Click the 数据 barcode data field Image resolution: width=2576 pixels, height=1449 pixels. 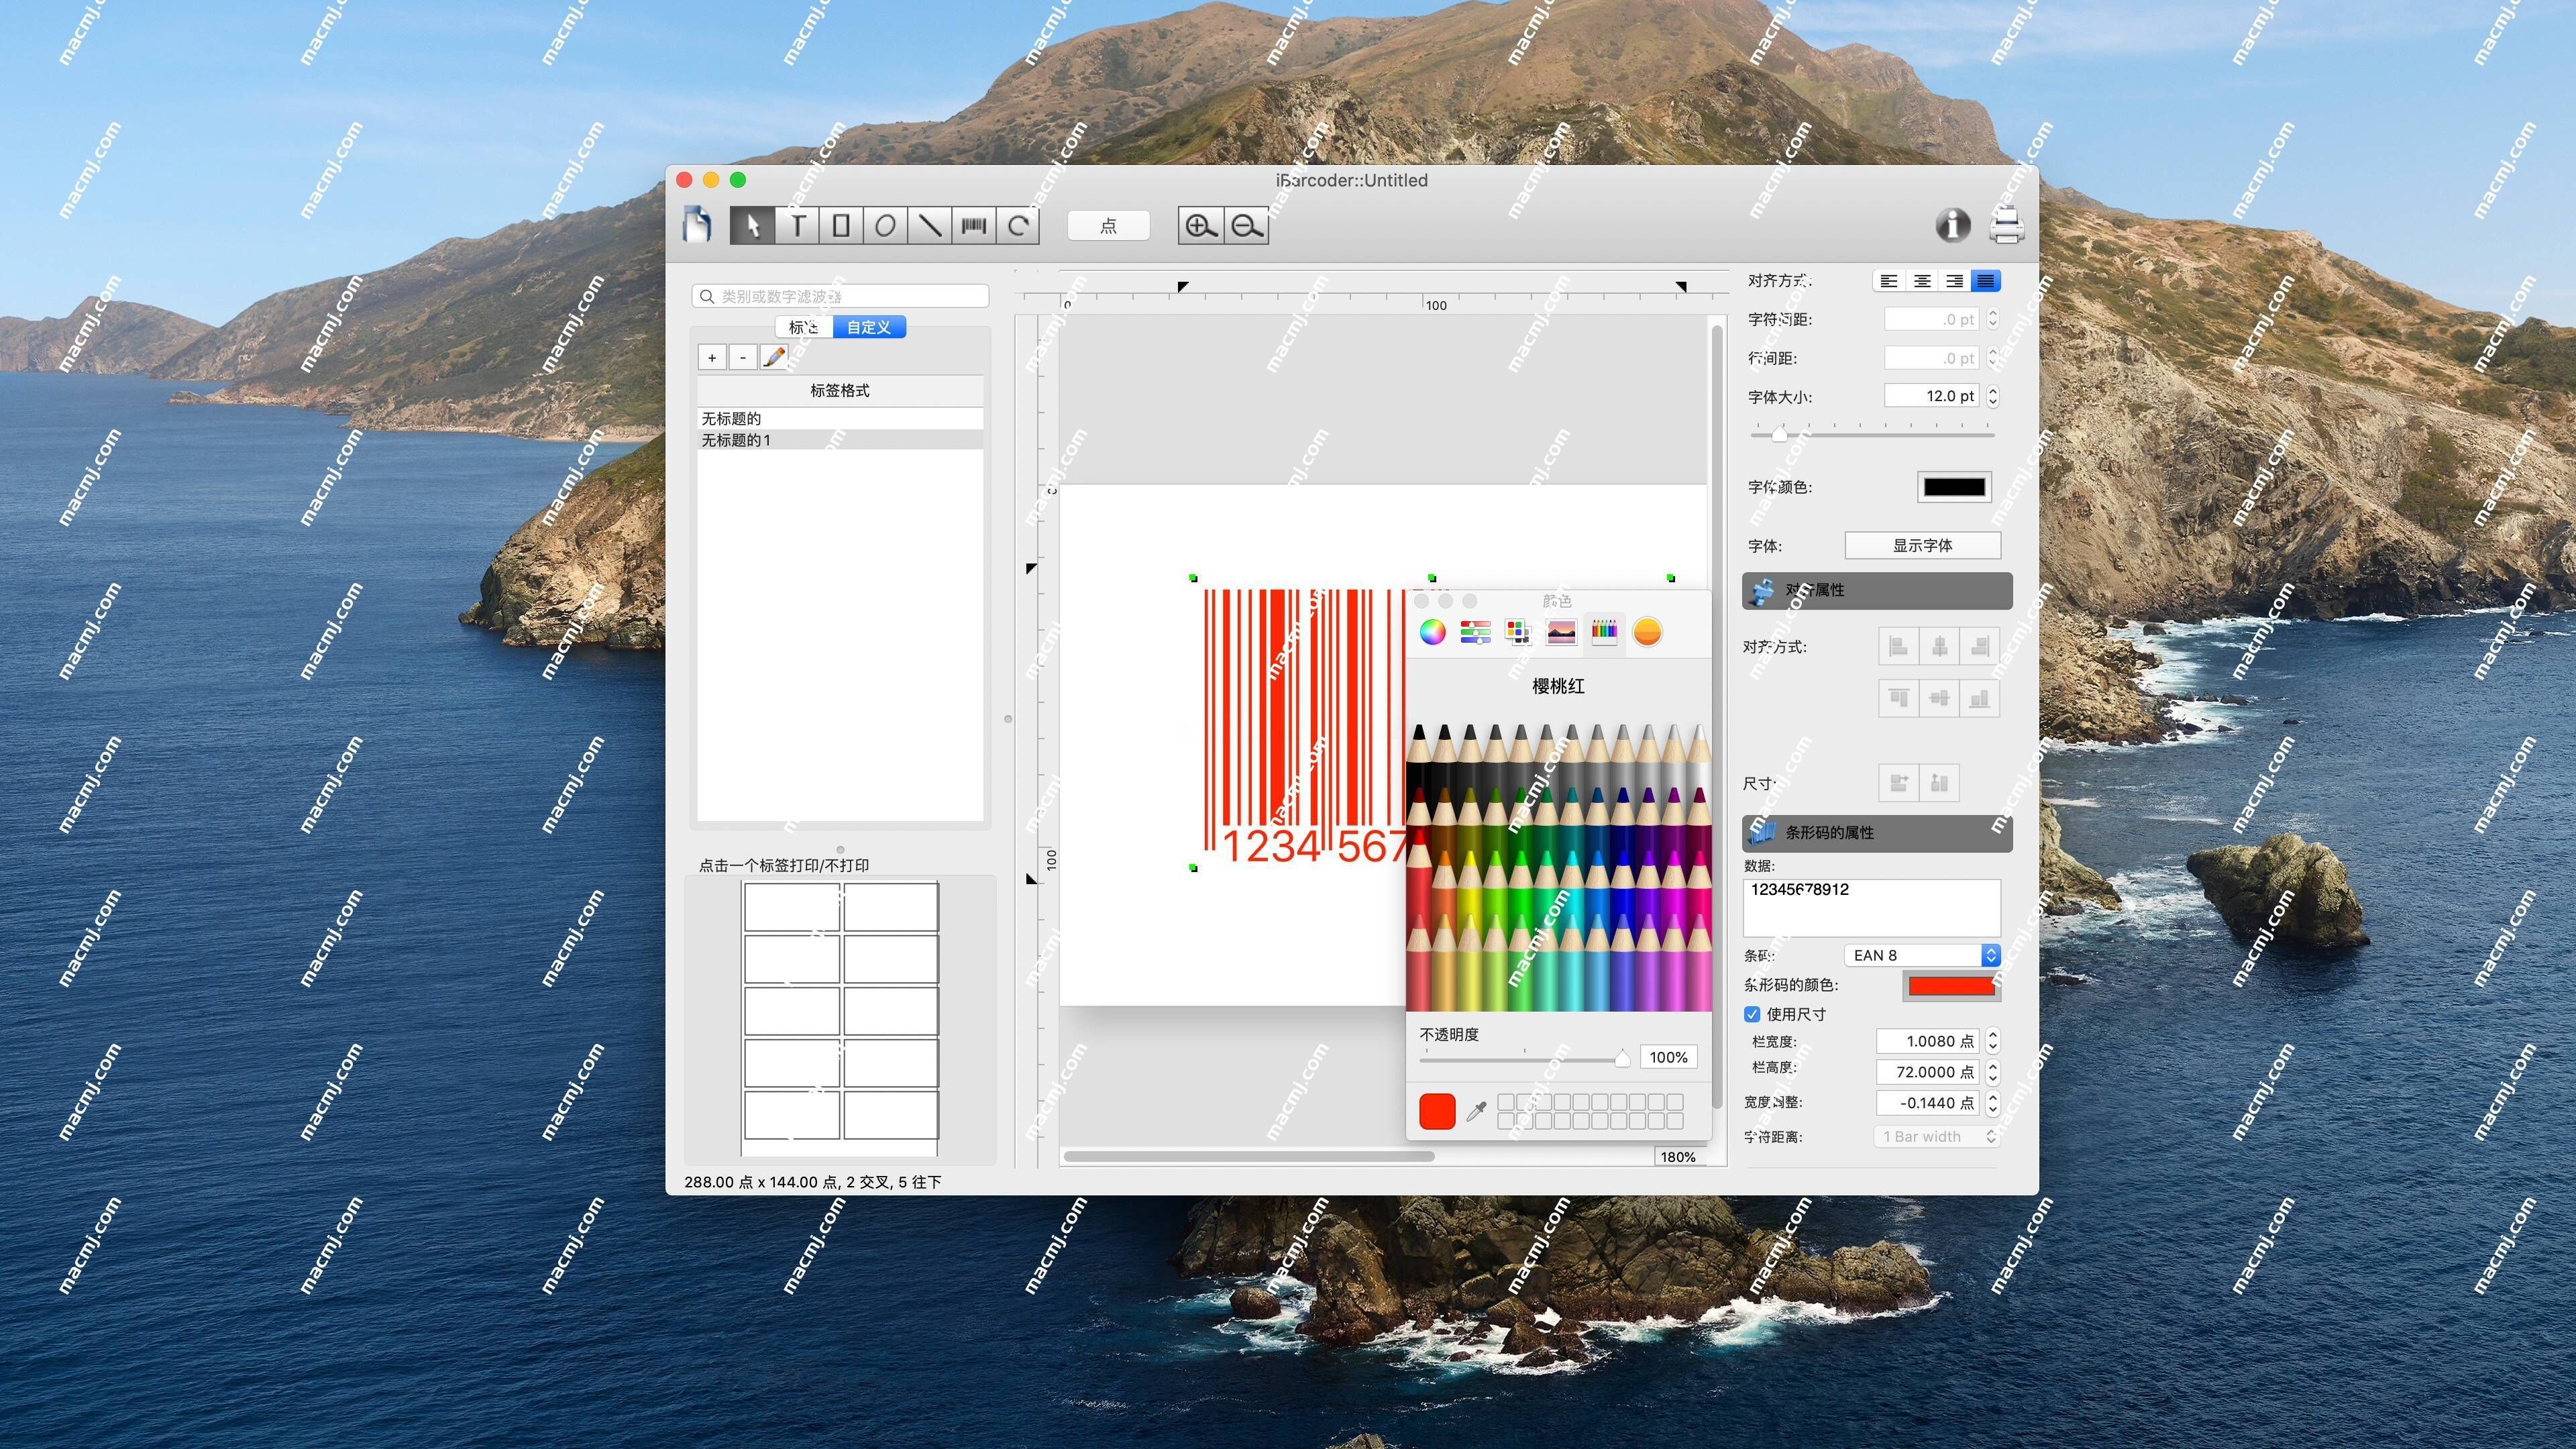[x=1871, y=907]
